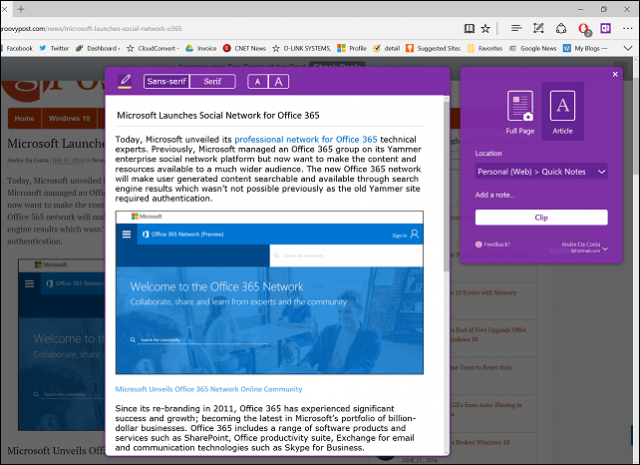Open Microsoft Unveils Office 365 Network link

[209, 389]
